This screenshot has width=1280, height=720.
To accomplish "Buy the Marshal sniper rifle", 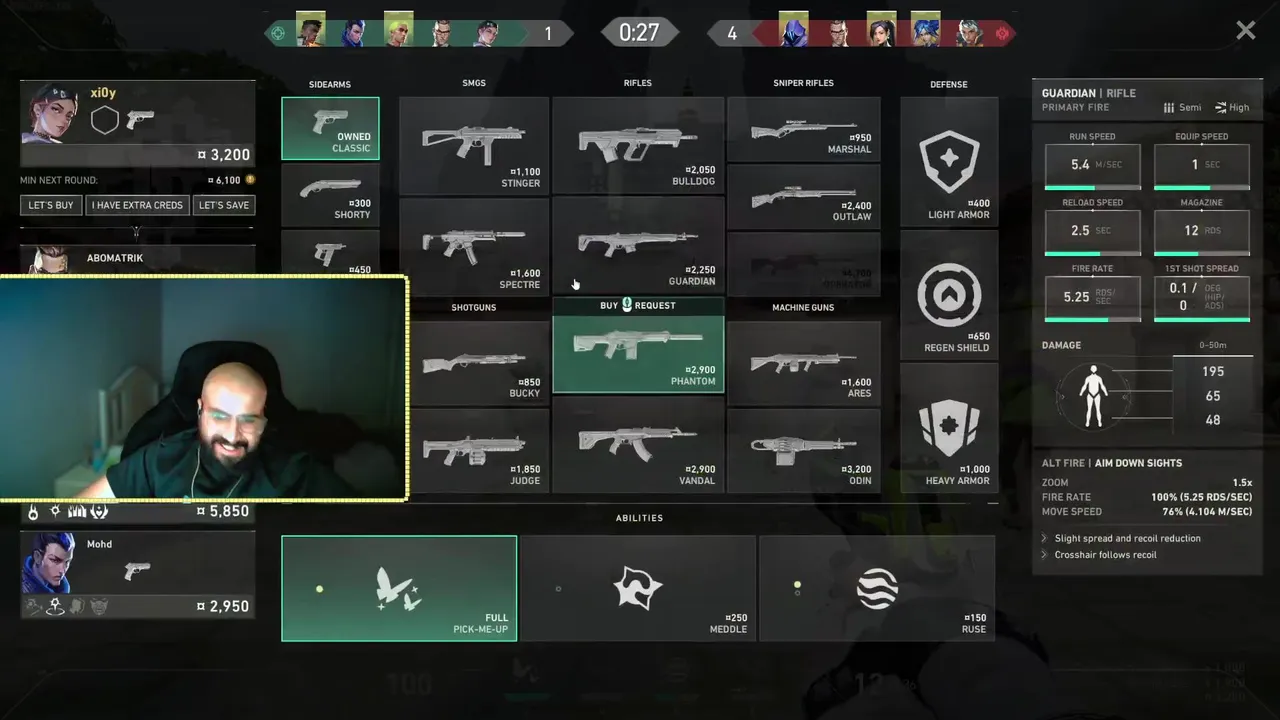I will point(804,129).
